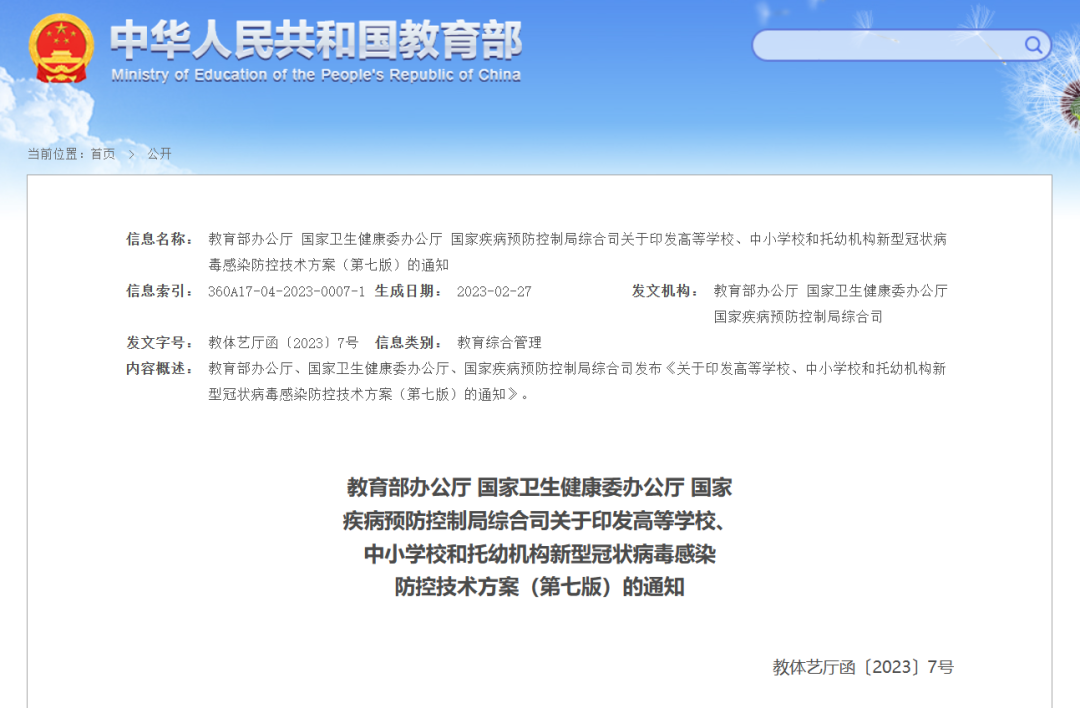Click the document number below the headline
The width and height of the screenshot is (1080, 708).
point(863,667)
